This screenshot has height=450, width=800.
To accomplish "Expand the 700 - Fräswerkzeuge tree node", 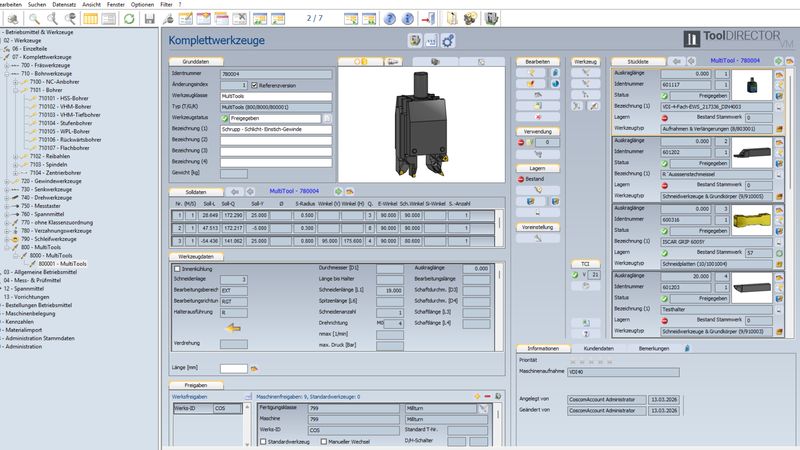I will click(7, 65).
